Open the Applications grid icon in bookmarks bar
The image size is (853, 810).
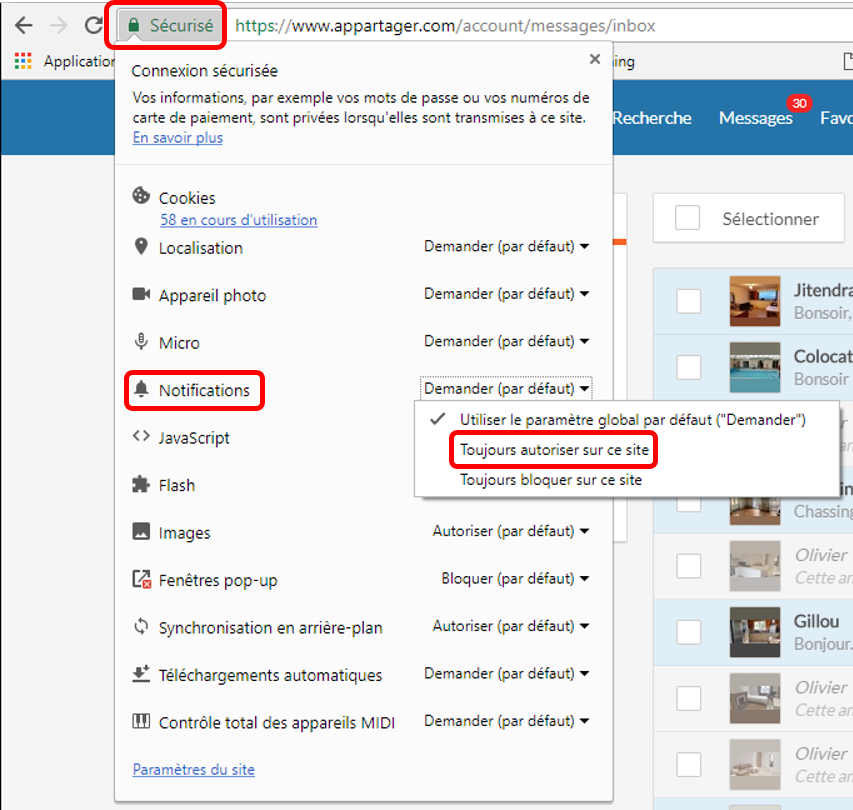[x=23, y=62]
